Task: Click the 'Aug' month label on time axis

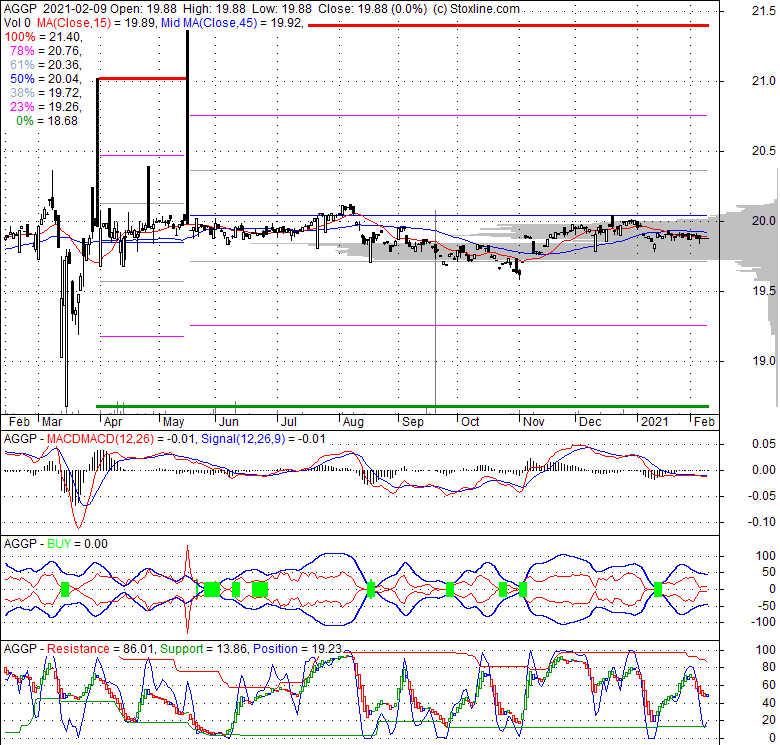Action: point(353,422)
